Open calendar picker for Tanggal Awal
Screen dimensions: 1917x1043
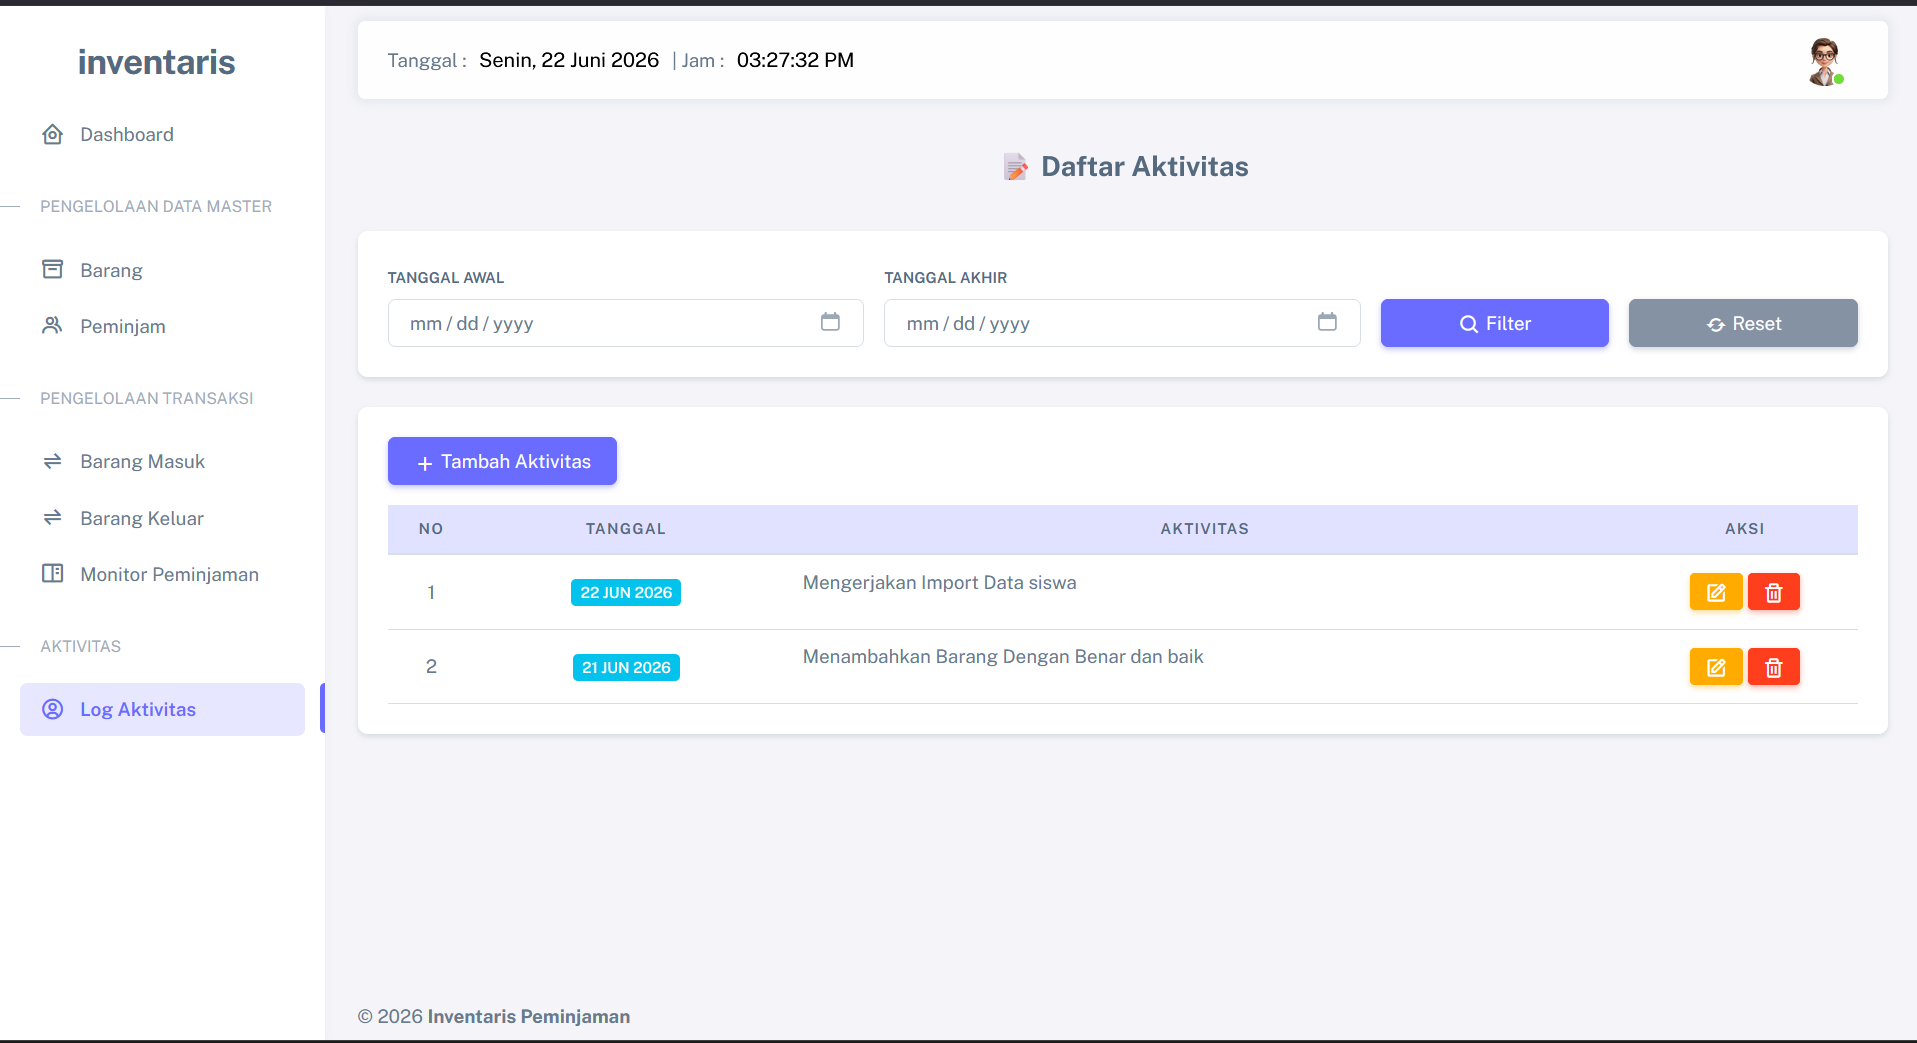click(x=830, y=322)
